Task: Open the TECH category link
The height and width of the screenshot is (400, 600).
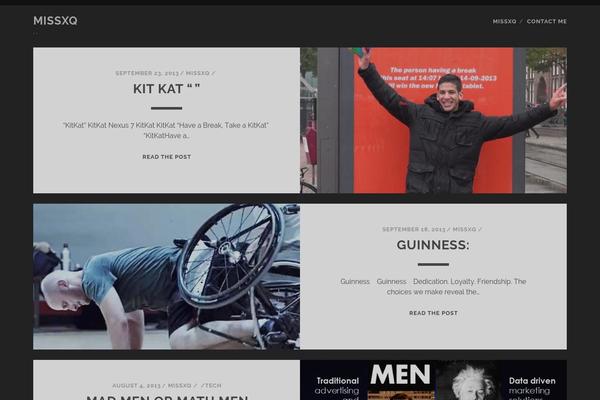Action: coord(212,385)
